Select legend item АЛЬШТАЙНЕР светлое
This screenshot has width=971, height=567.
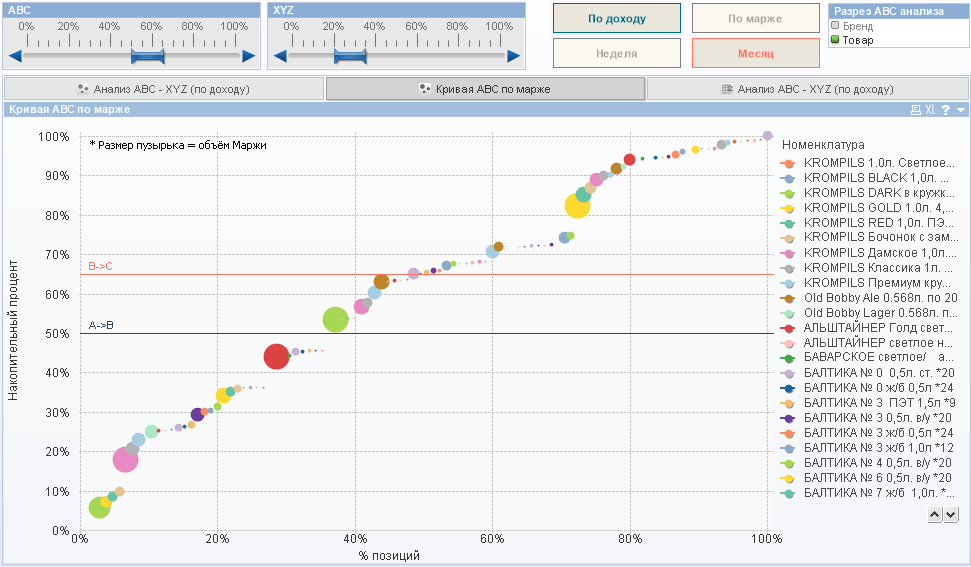coord(868,342)
